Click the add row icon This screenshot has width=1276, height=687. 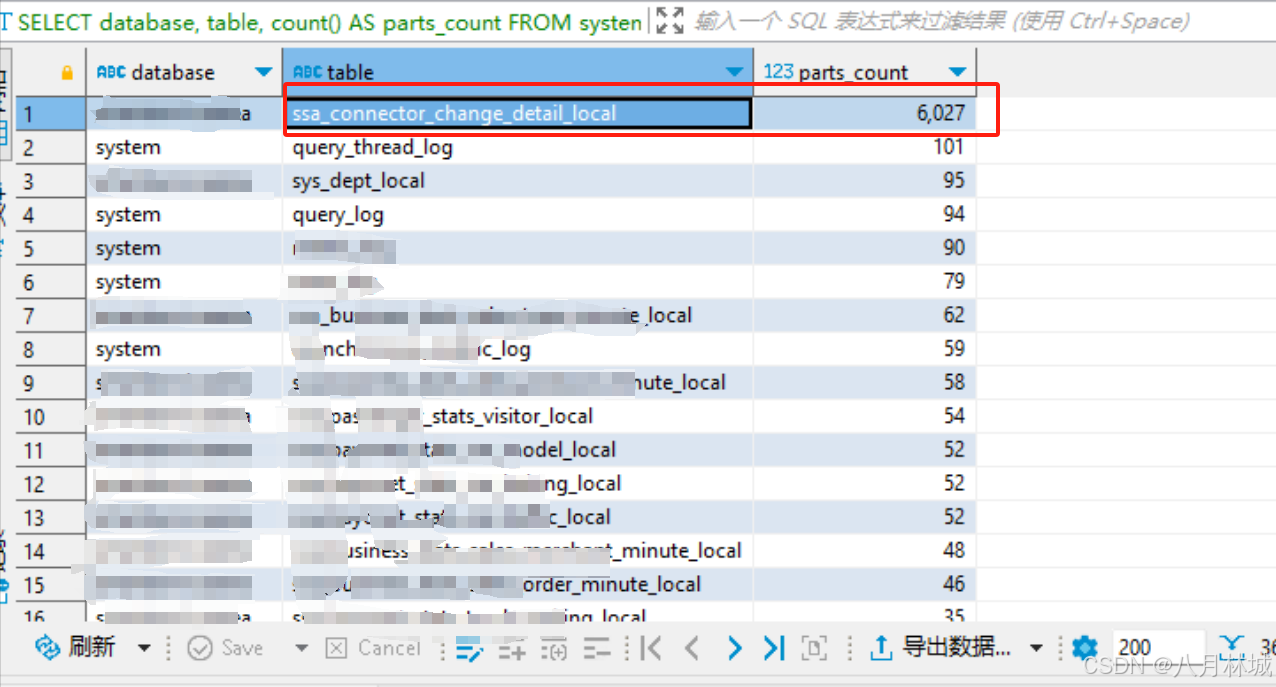[x=512, y=649]
